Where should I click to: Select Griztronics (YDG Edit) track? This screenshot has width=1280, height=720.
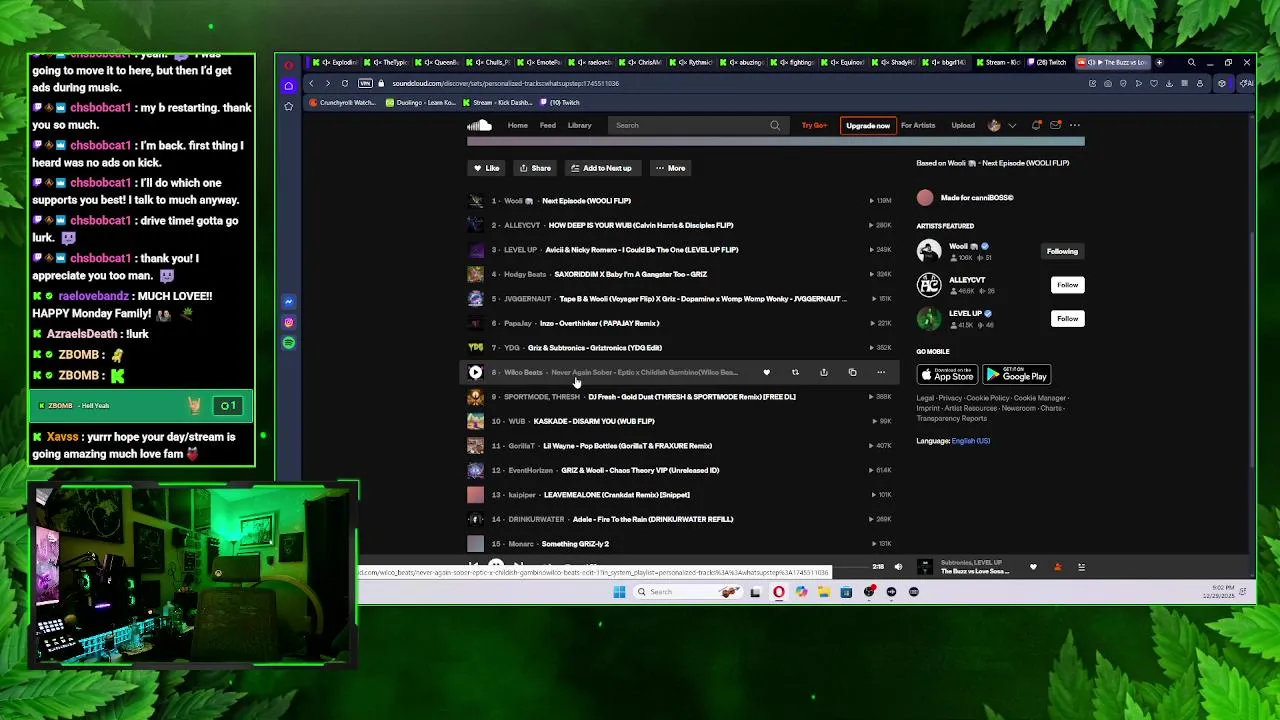tap(595, 348)
